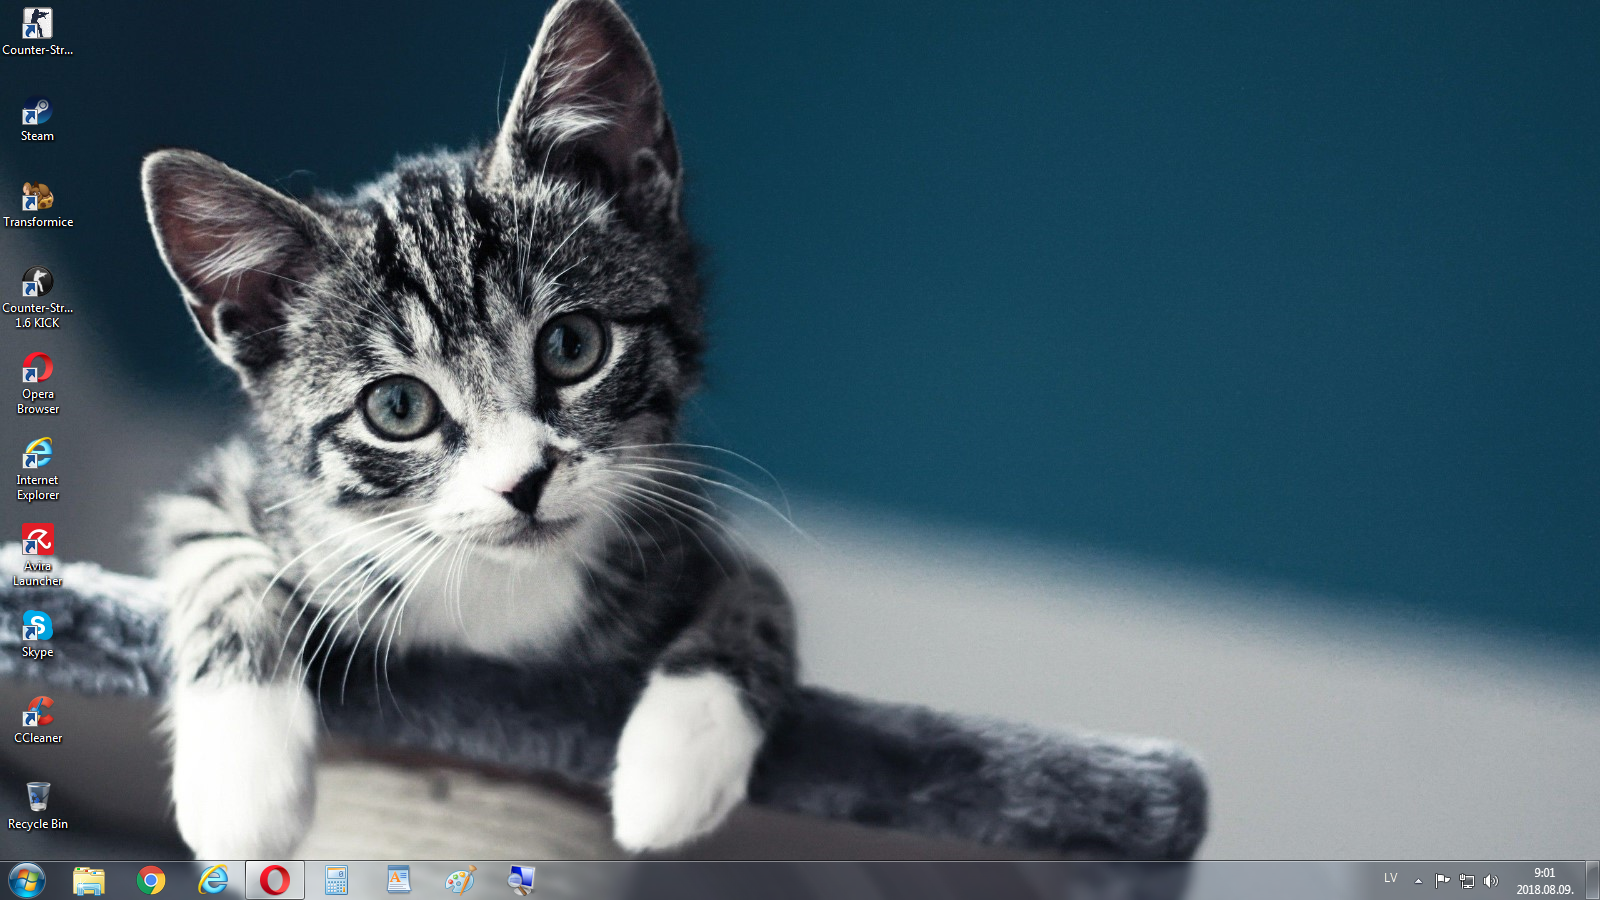Select the Recycle Bin icon
1600x900 pixels.
pos(38,807)
